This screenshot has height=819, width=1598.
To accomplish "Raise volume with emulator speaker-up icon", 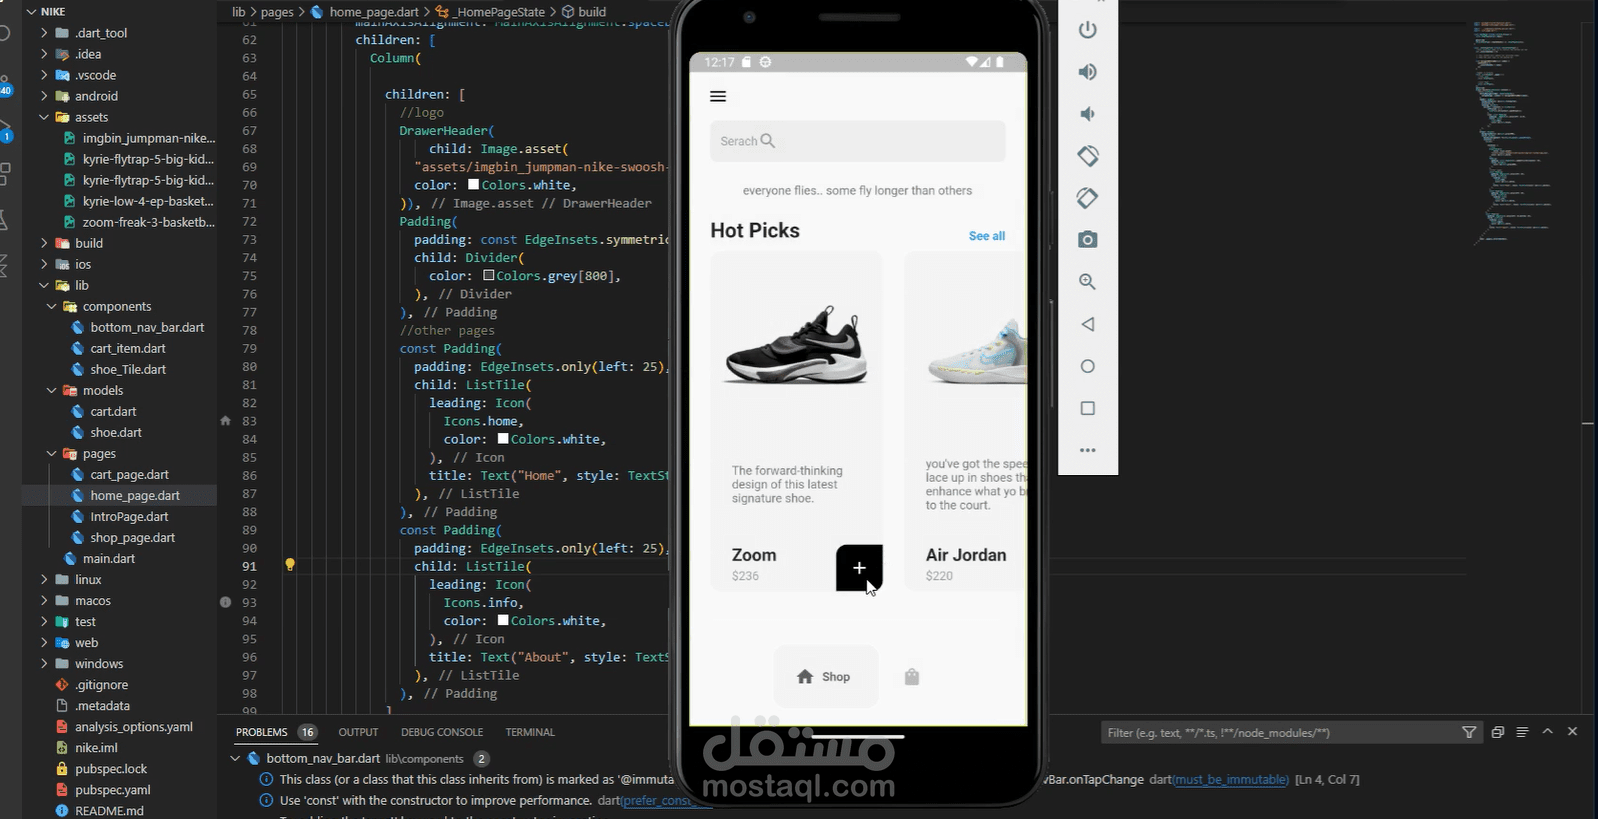I will 1087,72.
